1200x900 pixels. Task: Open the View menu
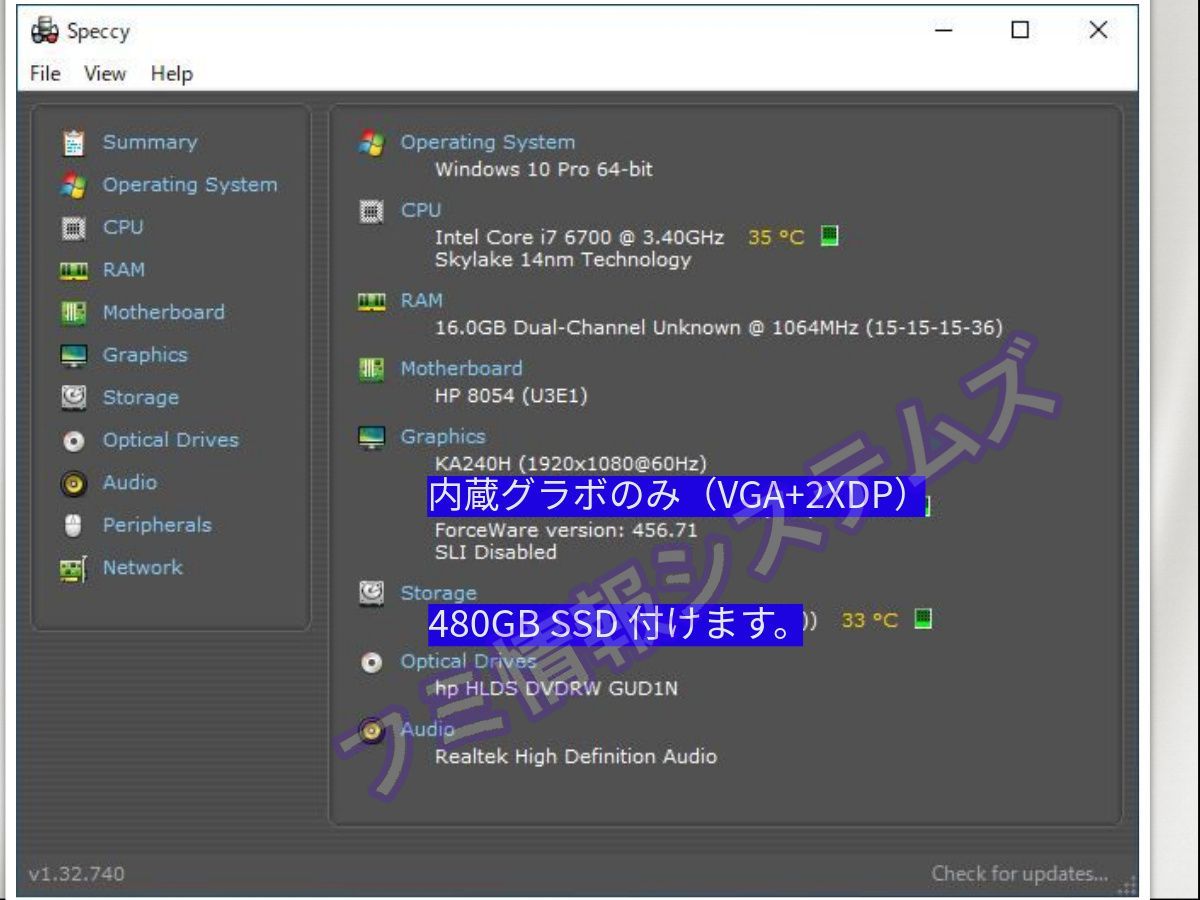pos(105,74)
